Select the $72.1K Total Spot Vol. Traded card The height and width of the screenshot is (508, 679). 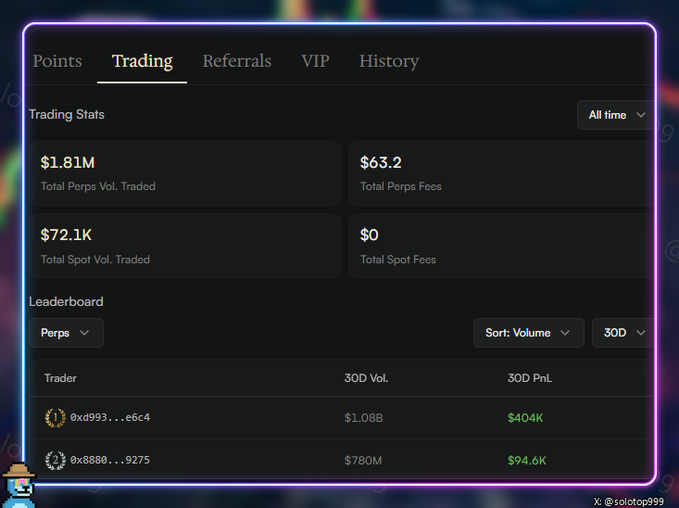[x=185, y=246]
